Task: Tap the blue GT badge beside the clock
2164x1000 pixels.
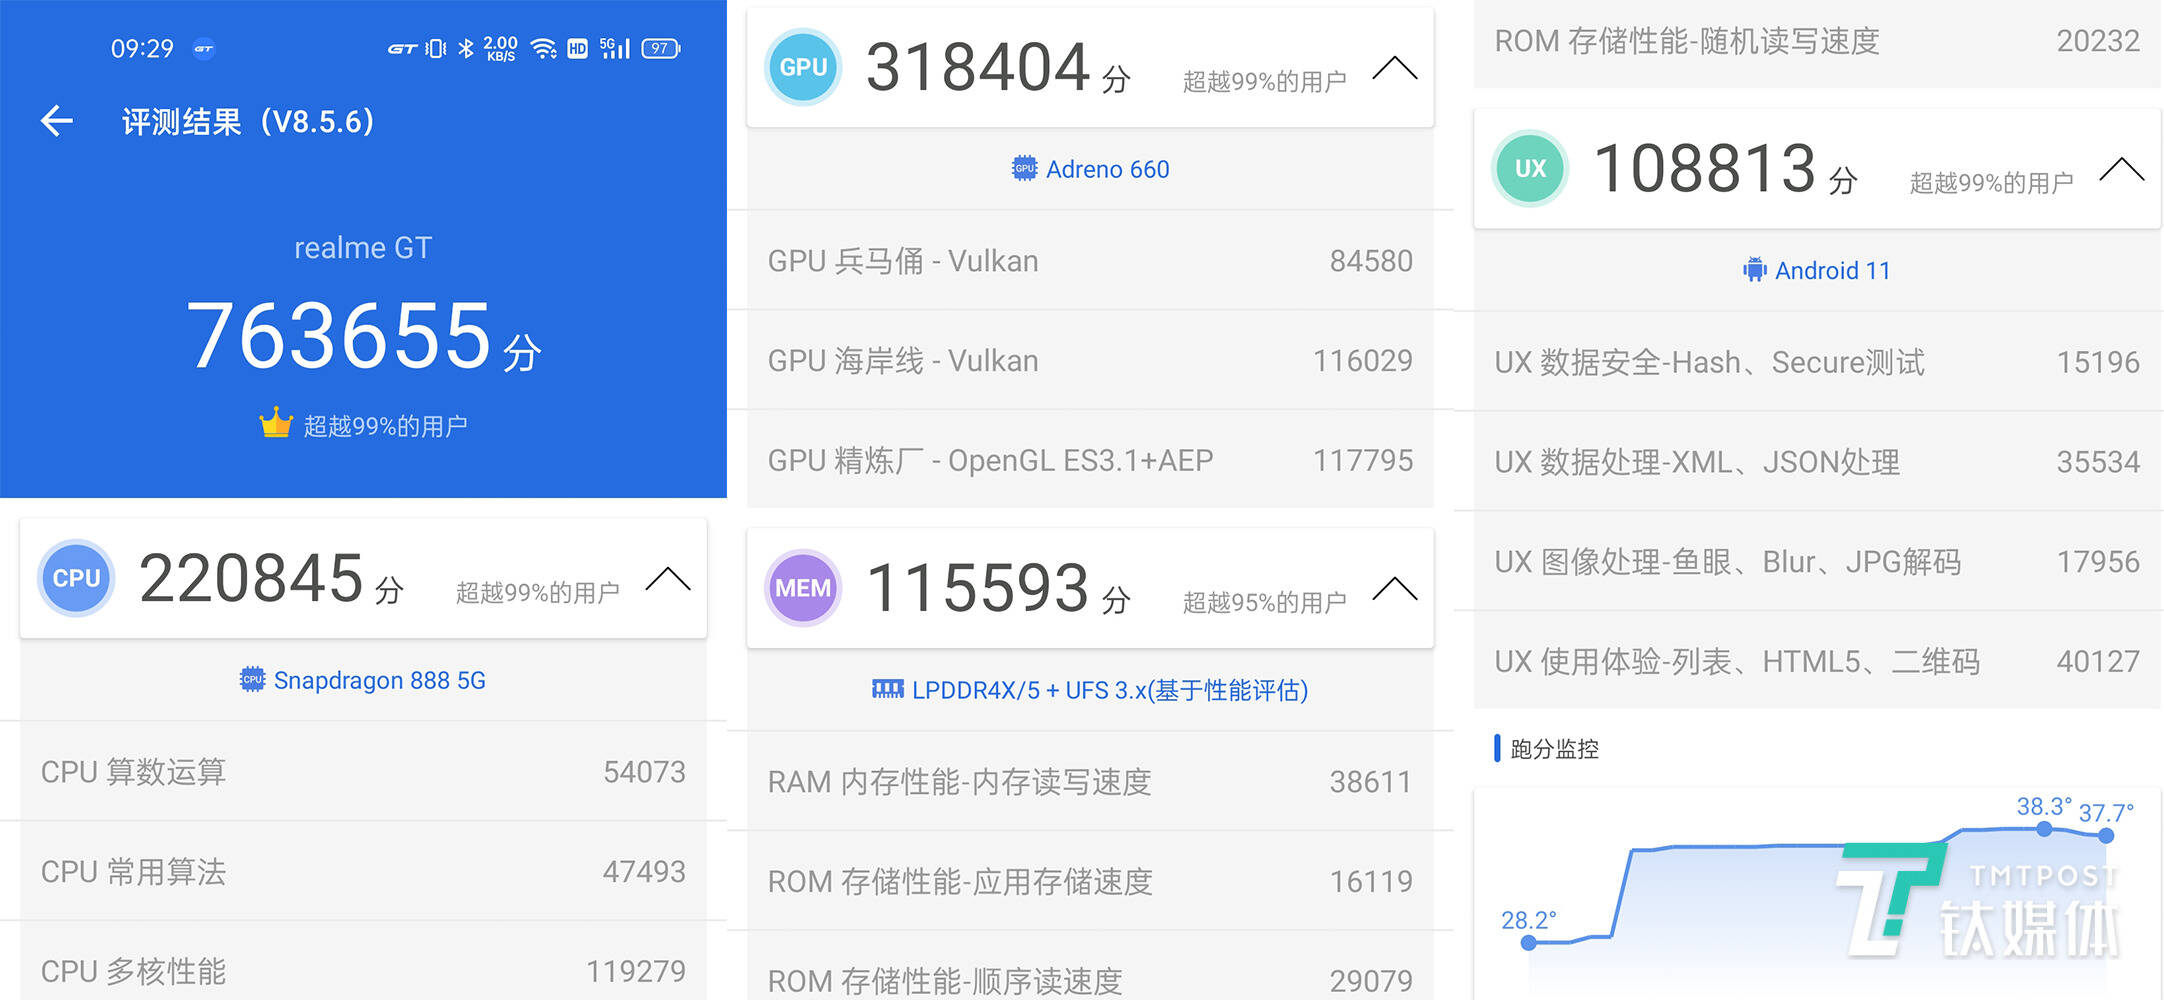Action: pyautogui.click(x=204, y=48)
